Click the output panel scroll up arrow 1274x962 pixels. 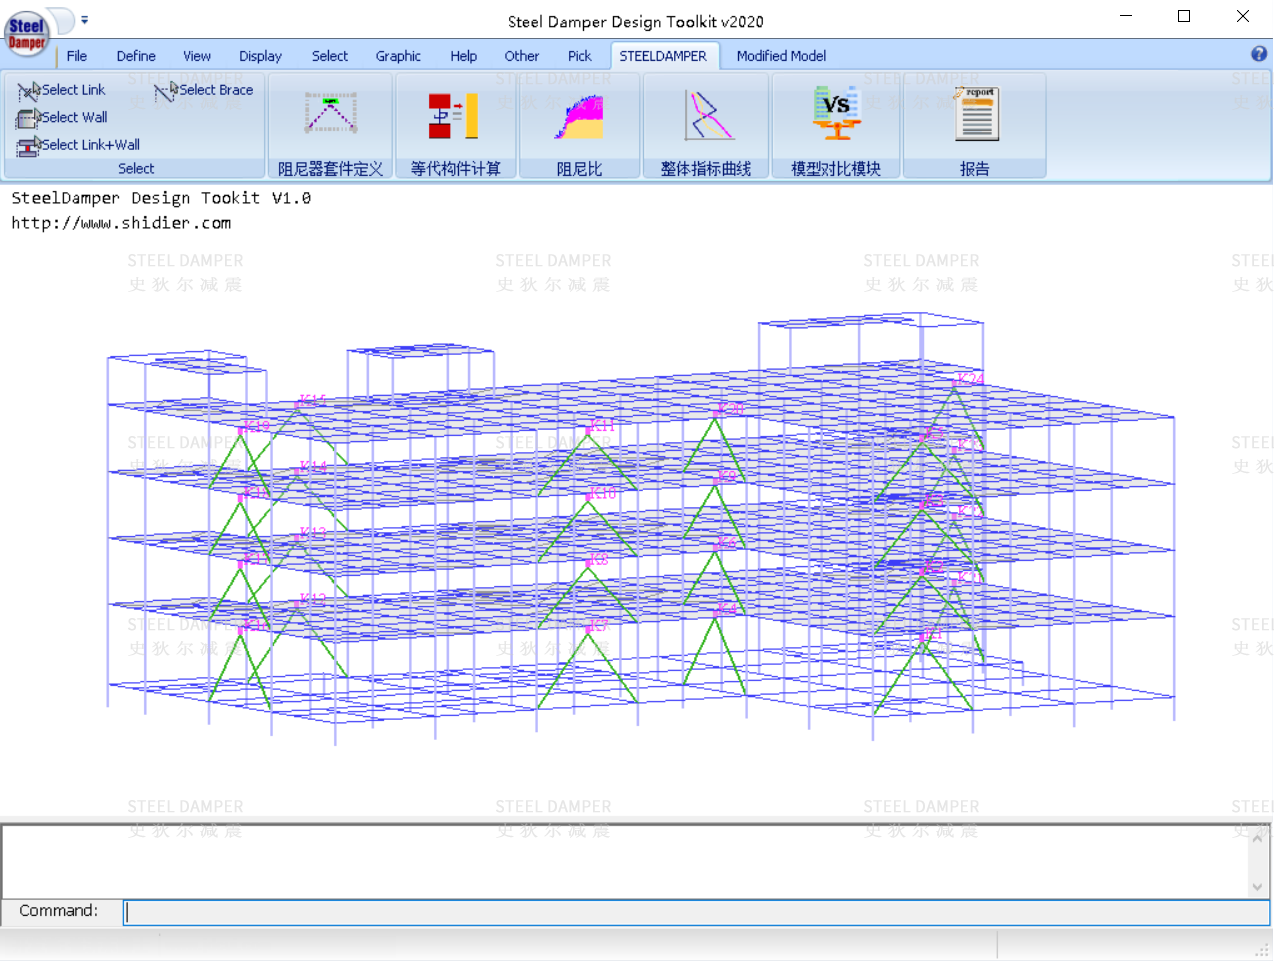coord(1257,837)
